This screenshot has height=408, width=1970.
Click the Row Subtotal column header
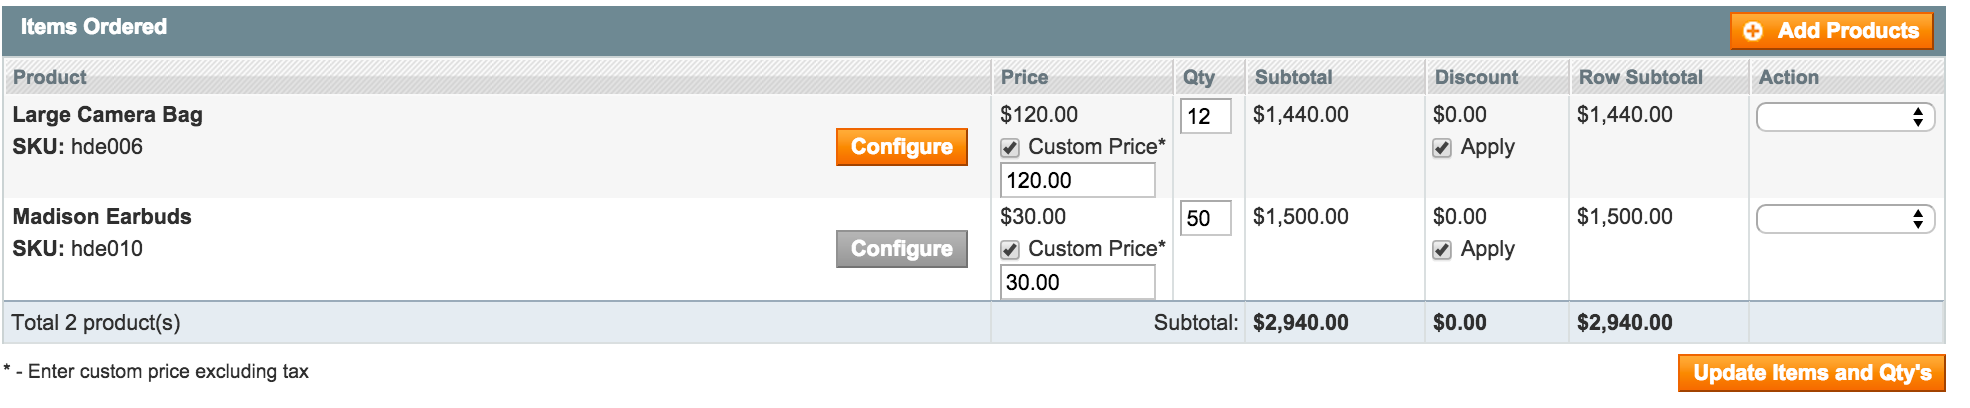click(x=1640, y=77)
